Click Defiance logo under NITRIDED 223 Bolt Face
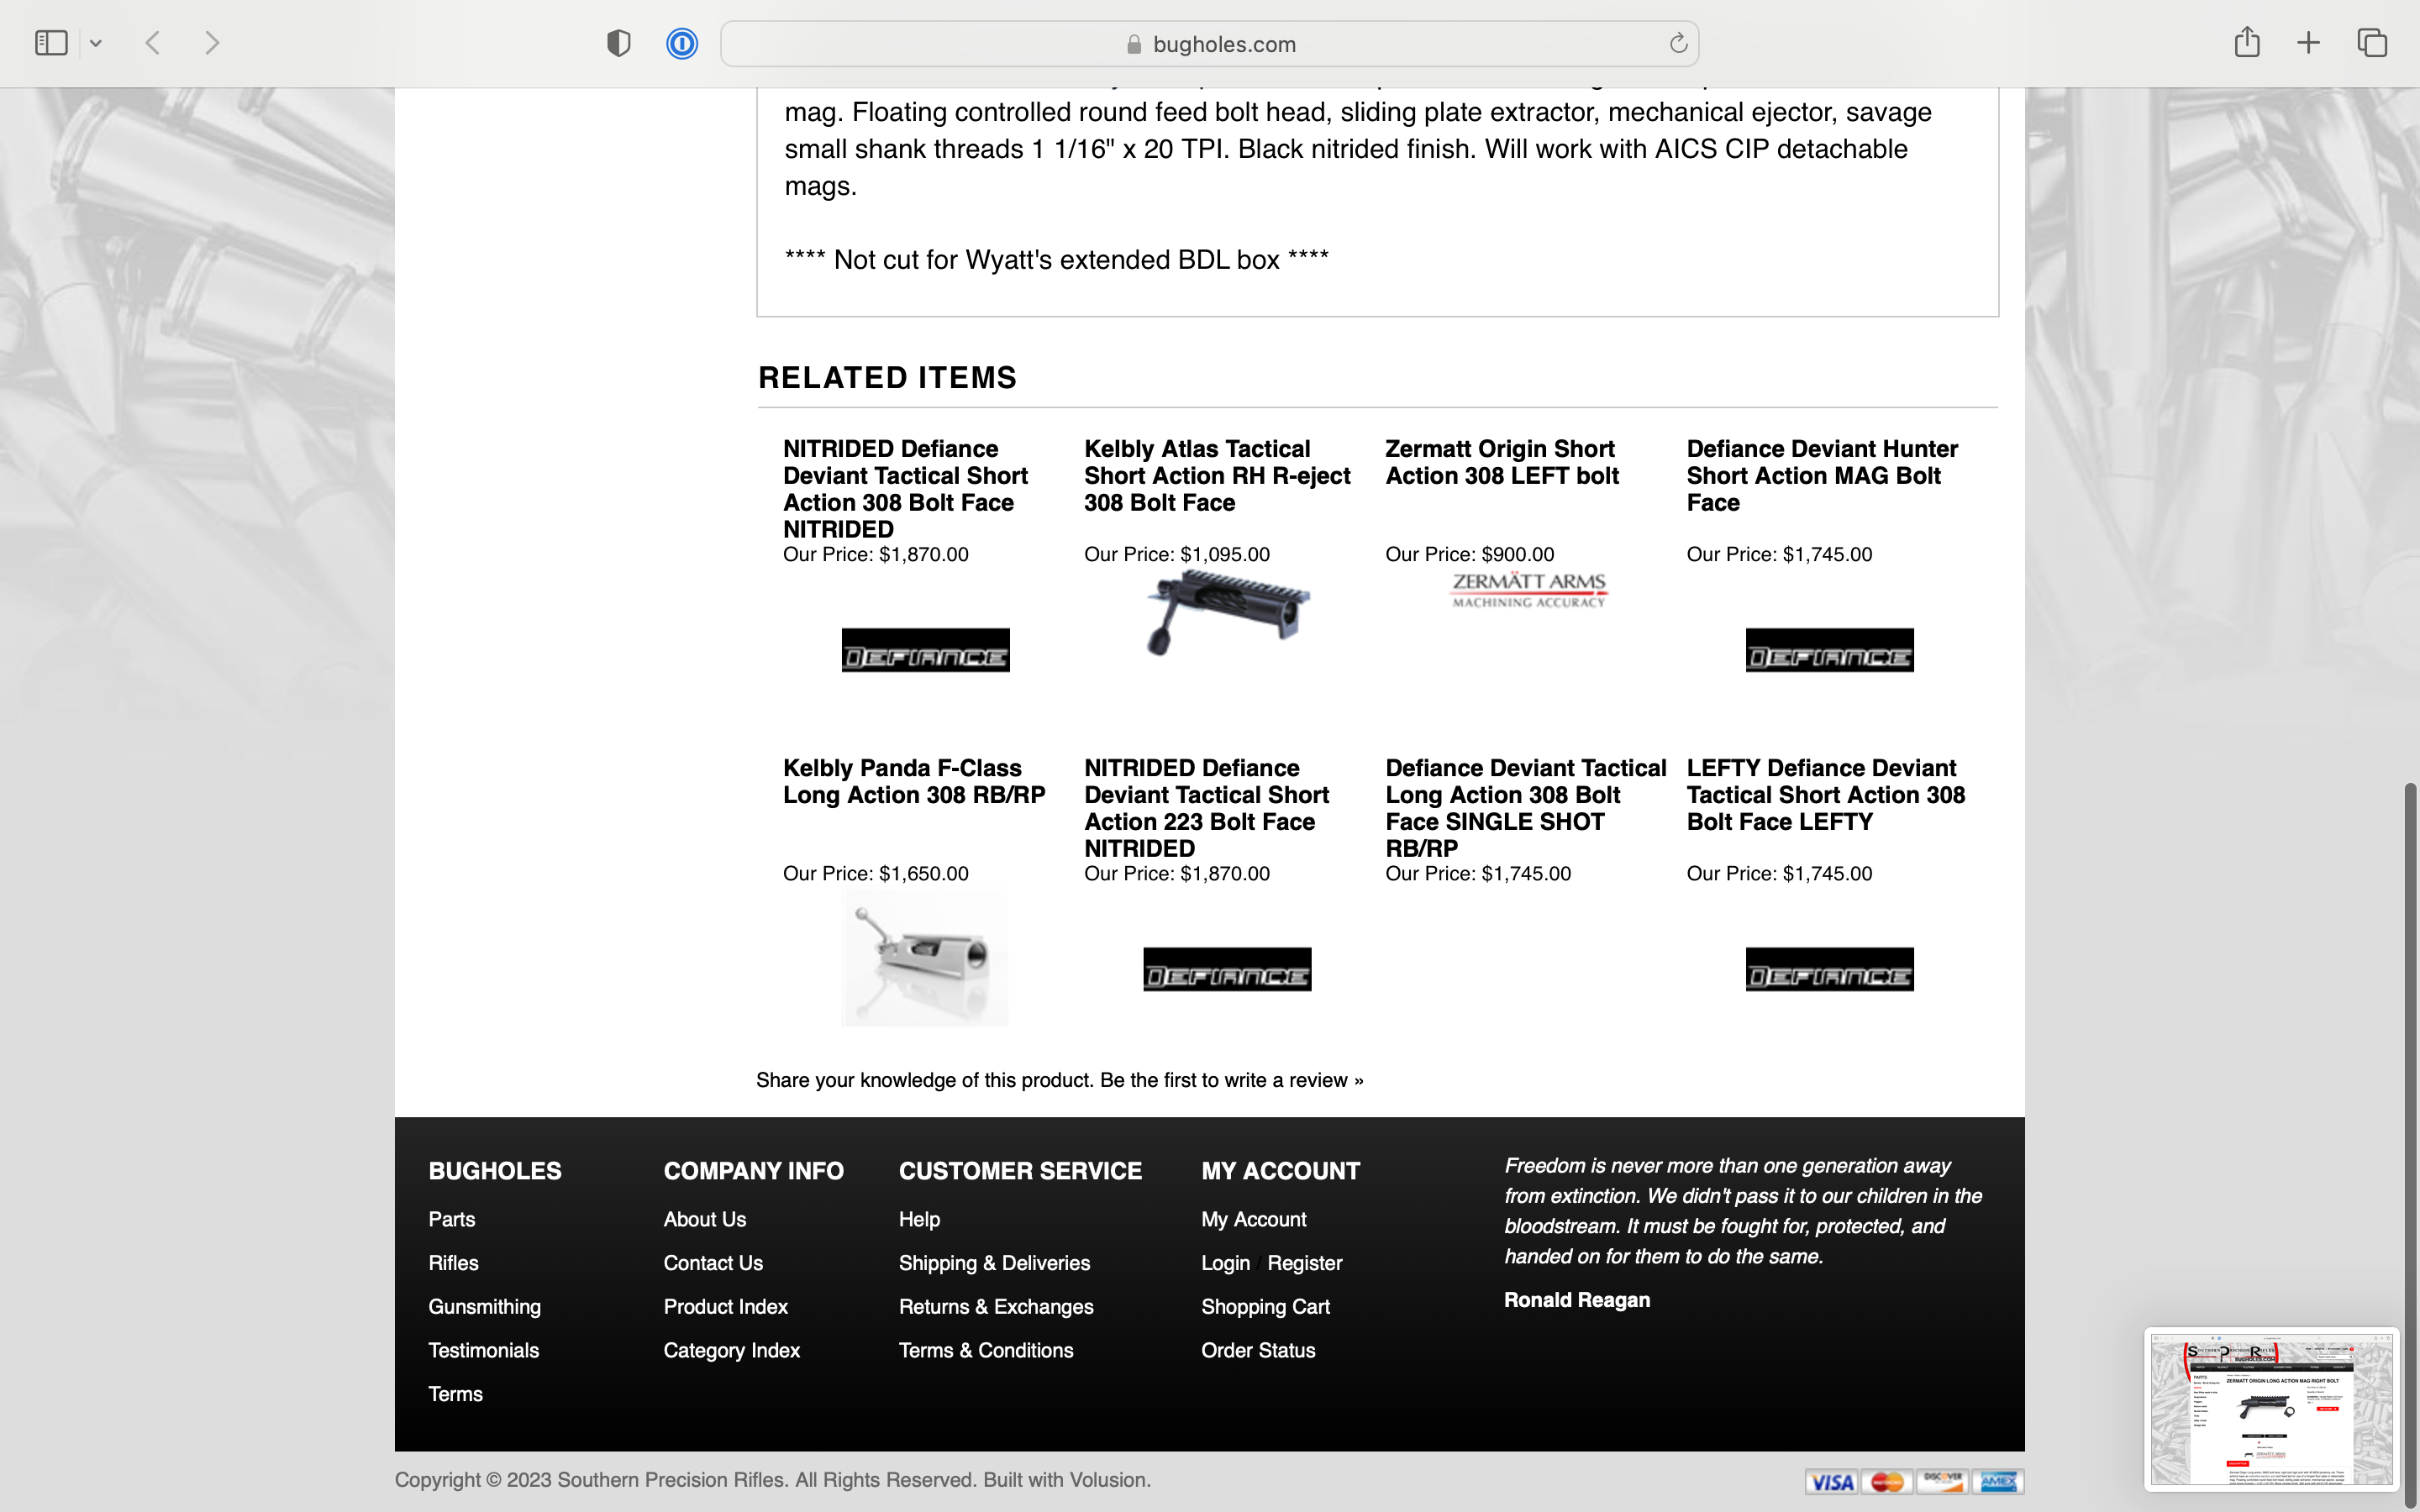This screenshot has width=2420, height=1512. (1227, 969)
